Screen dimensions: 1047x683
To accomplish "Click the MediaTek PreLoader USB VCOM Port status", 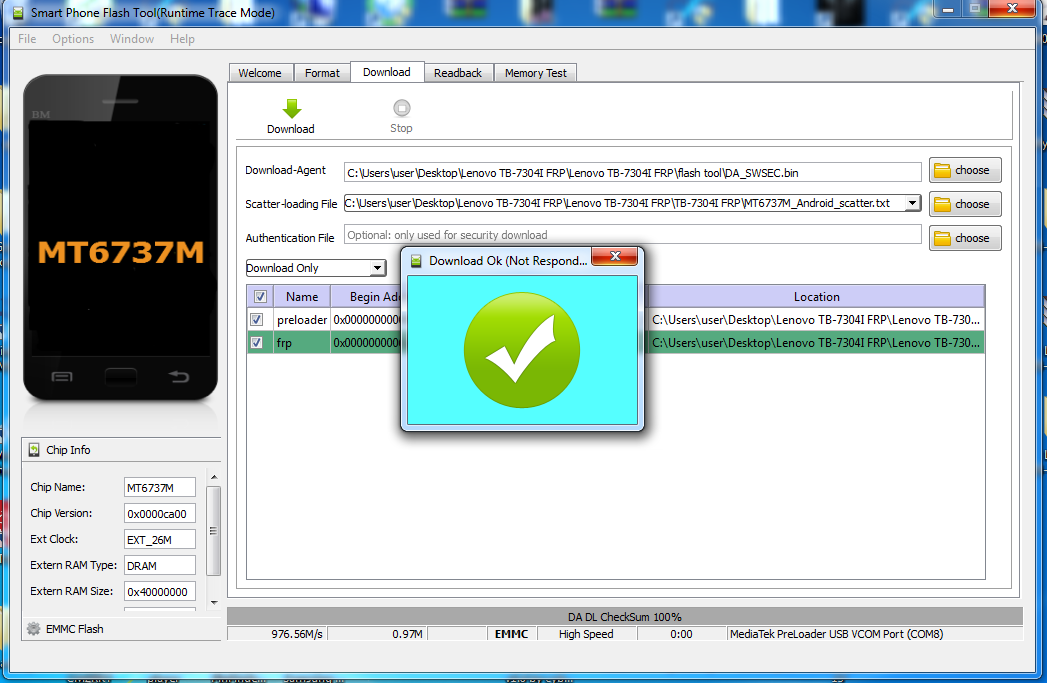I will (x=875, y=634).
